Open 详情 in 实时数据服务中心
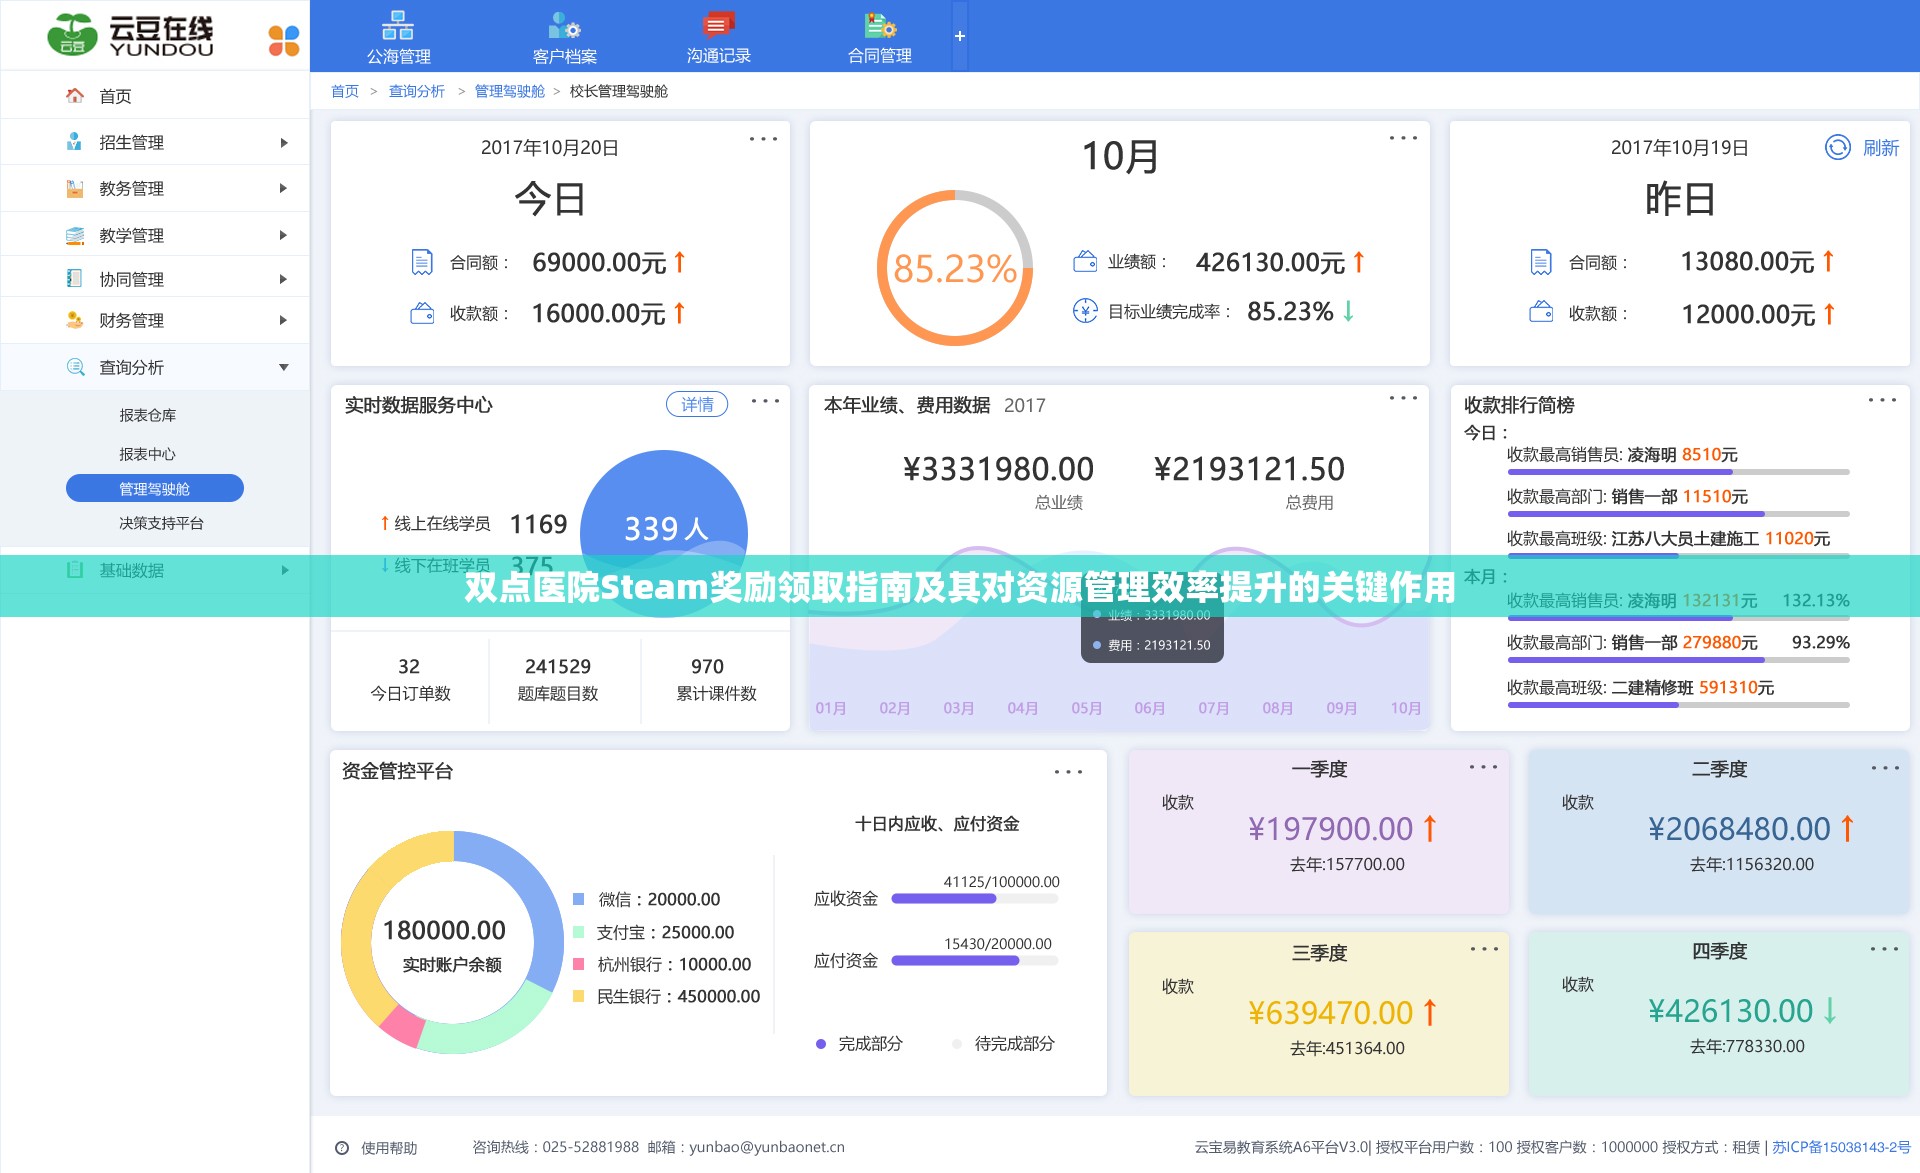 tap(697, 404)
